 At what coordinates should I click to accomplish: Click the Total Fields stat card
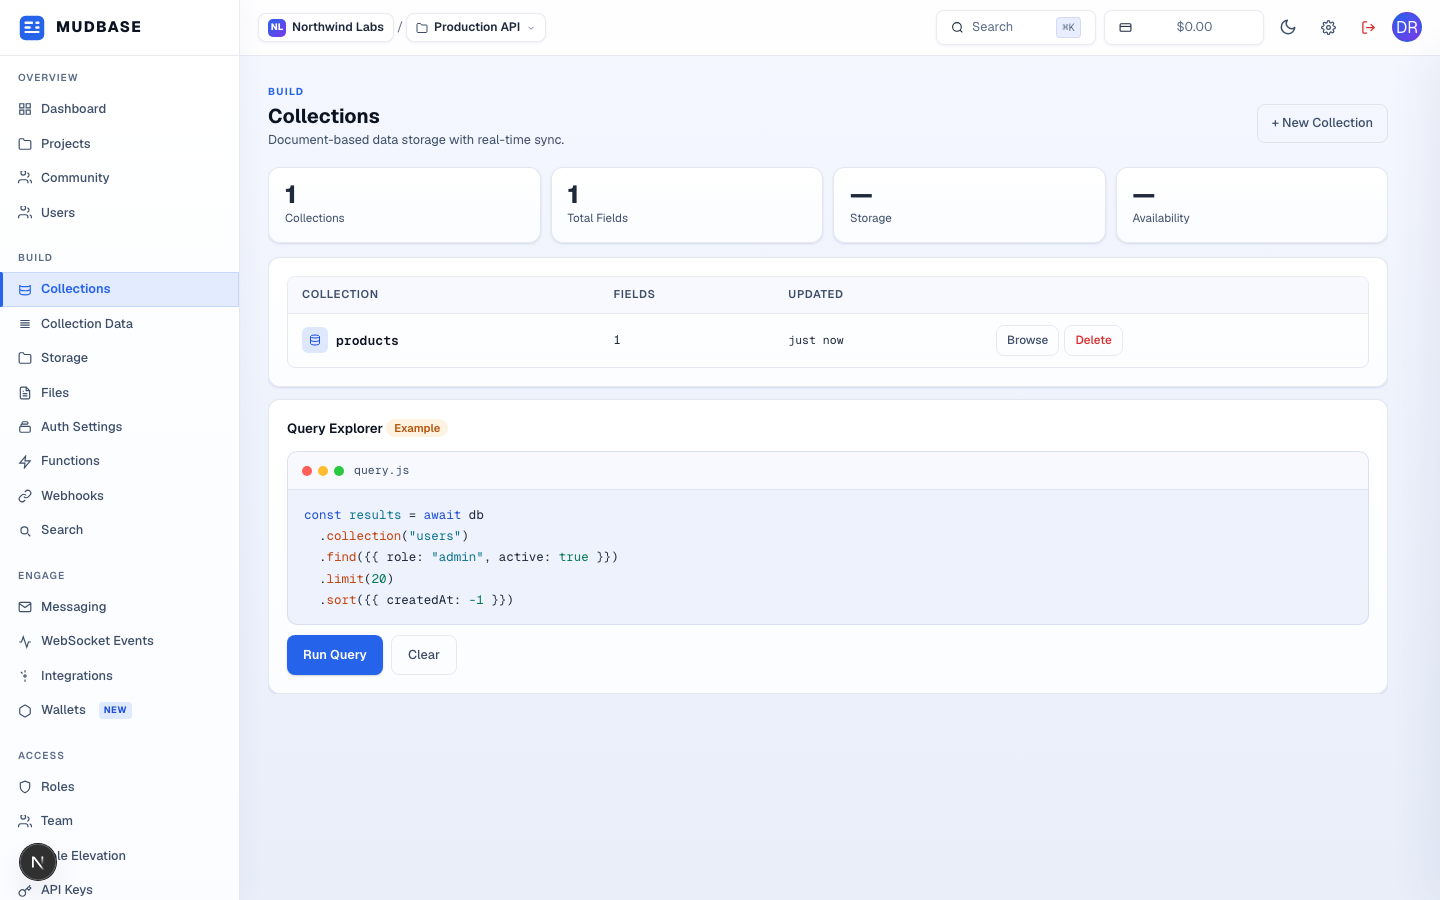pyautogui.click(x=687, y=205)
